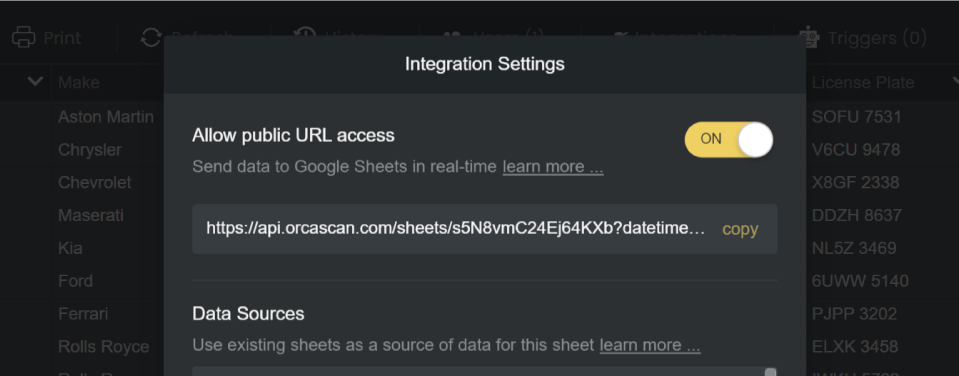Screen dimensions: 959x376
Task: Copy the Google Sheets API URL
Action: [740, 229]
